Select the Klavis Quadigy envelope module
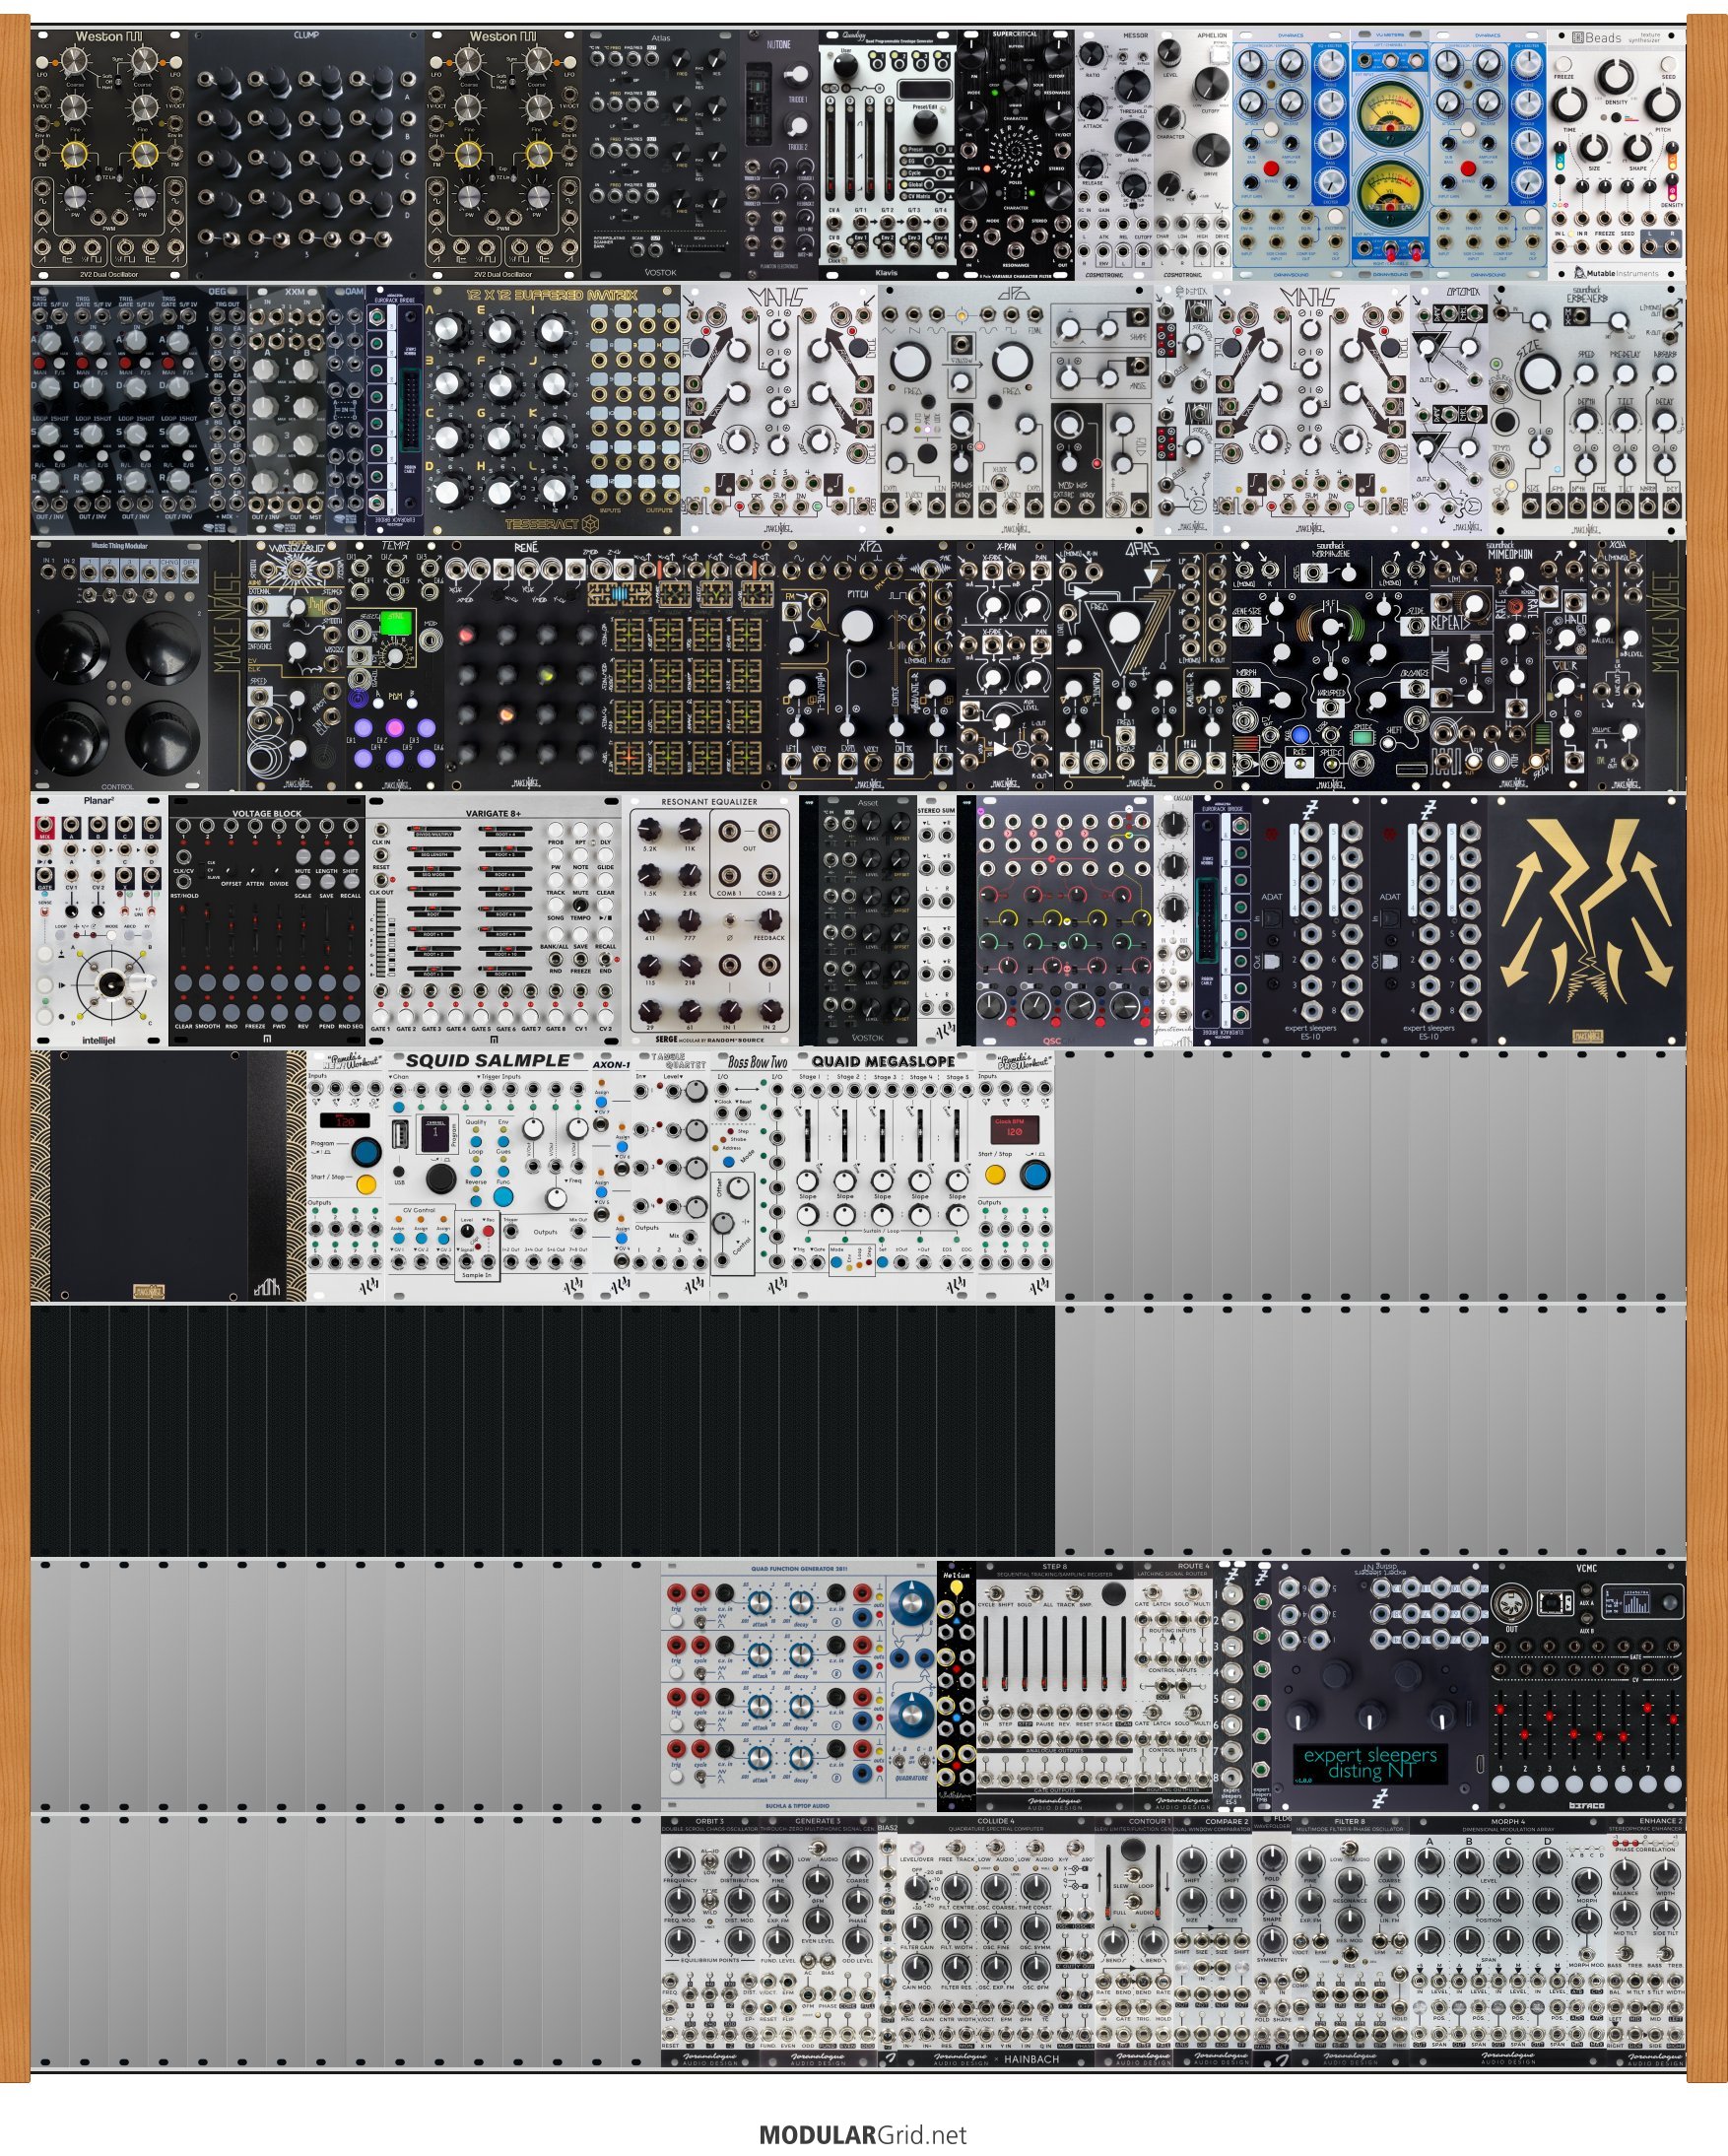The width and height of the screenshot is (1728, 2156). (888, 154)
